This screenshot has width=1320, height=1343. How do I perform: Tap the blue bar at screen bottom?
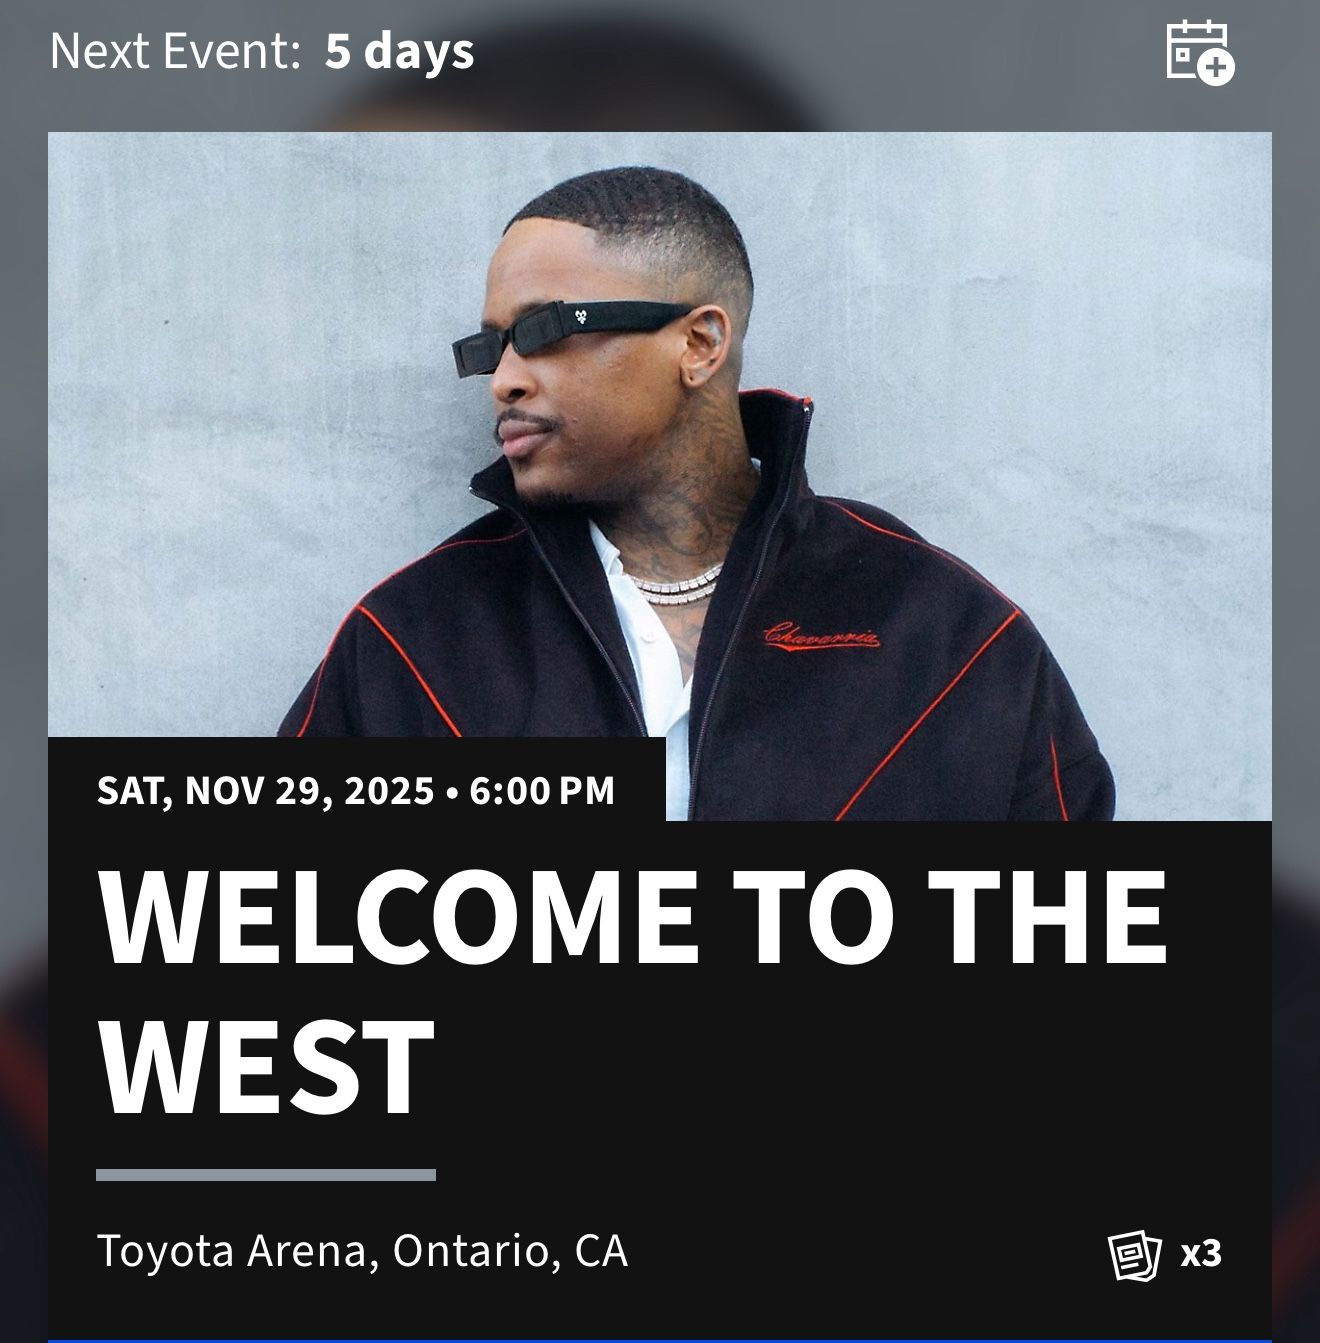pos(660,1338)
